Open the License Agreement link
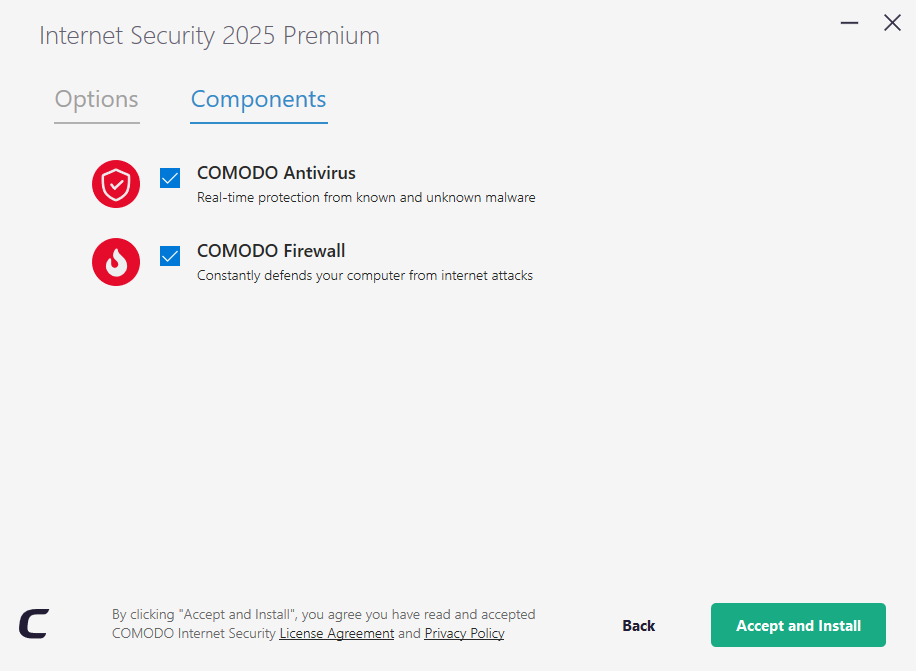916x671 pixels. coord(336,634)
